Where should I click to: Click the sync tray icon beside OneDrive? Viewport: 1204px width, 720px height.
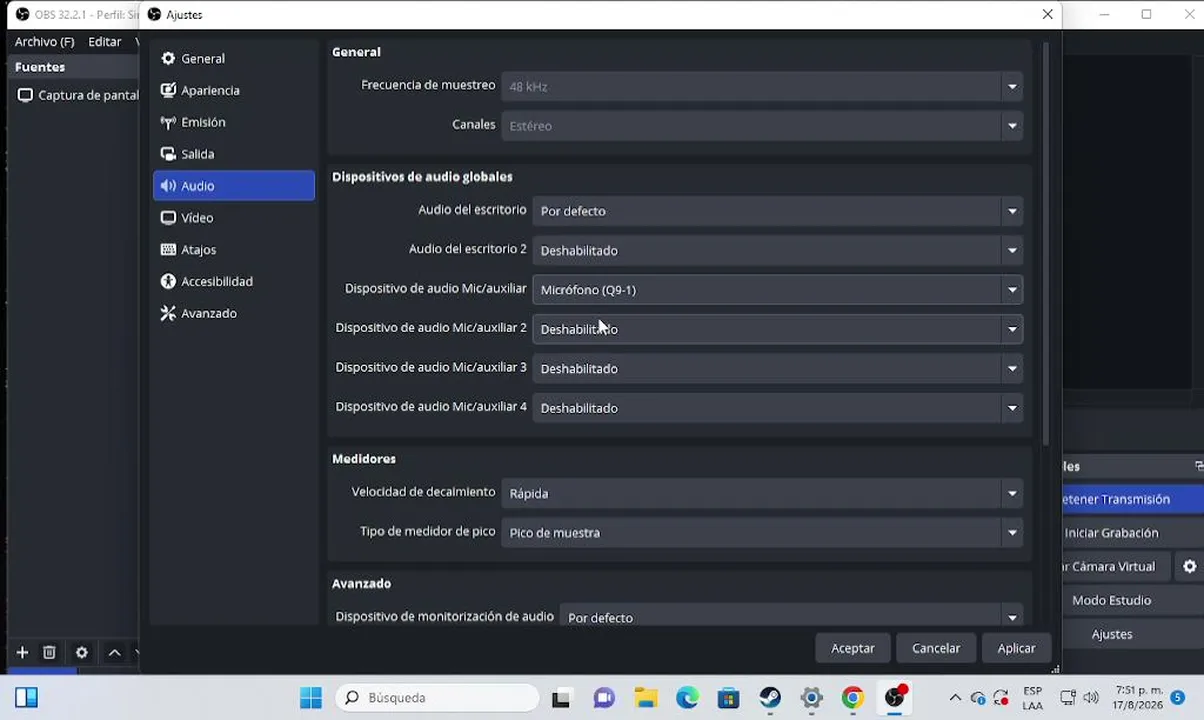click(x=1001, y=698)
